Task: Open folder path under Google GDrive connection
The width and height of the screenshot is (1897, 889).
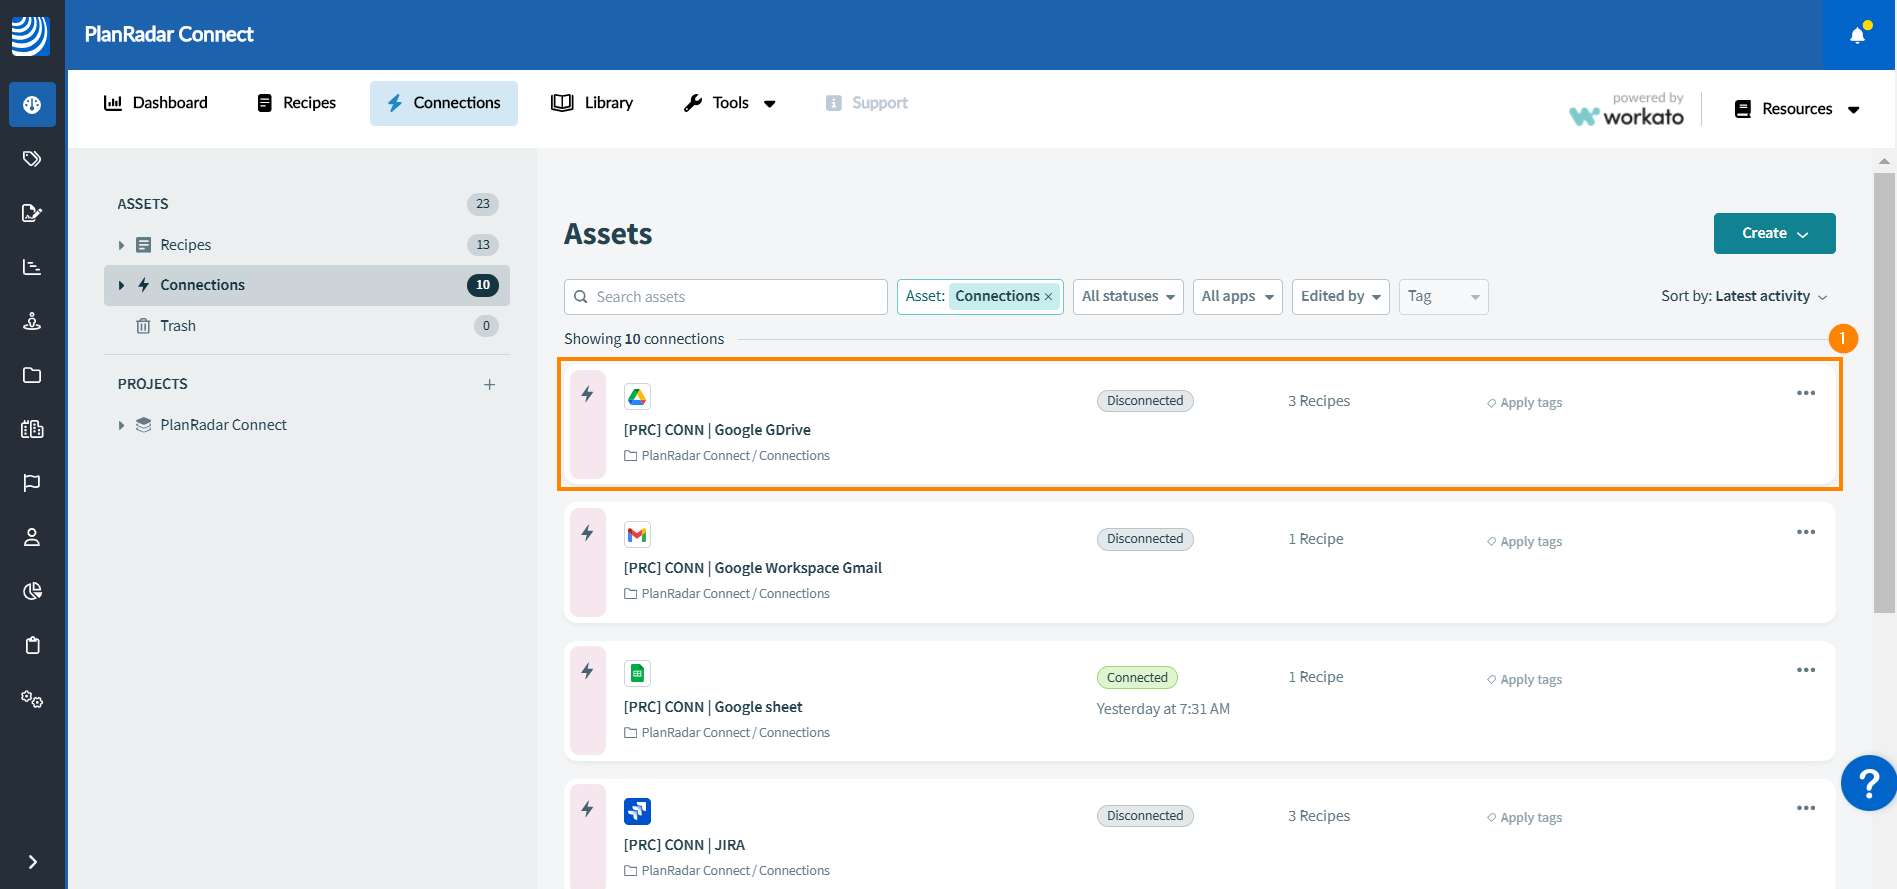Action: tap(727, 456)
